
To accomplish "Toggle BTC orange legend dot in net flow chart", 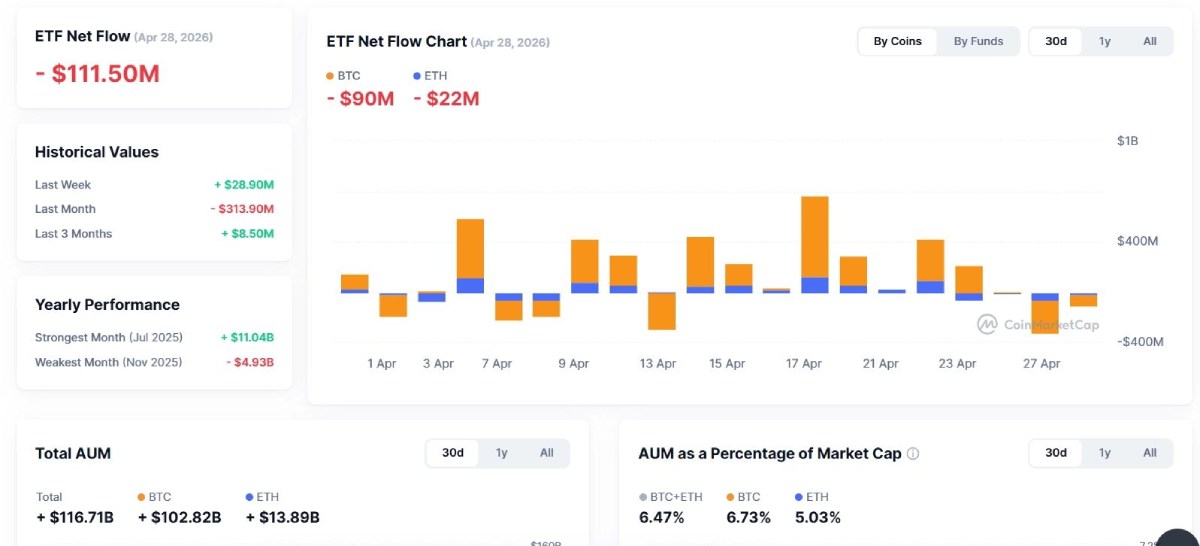I will pyautogui.click(x=331, y=76).
